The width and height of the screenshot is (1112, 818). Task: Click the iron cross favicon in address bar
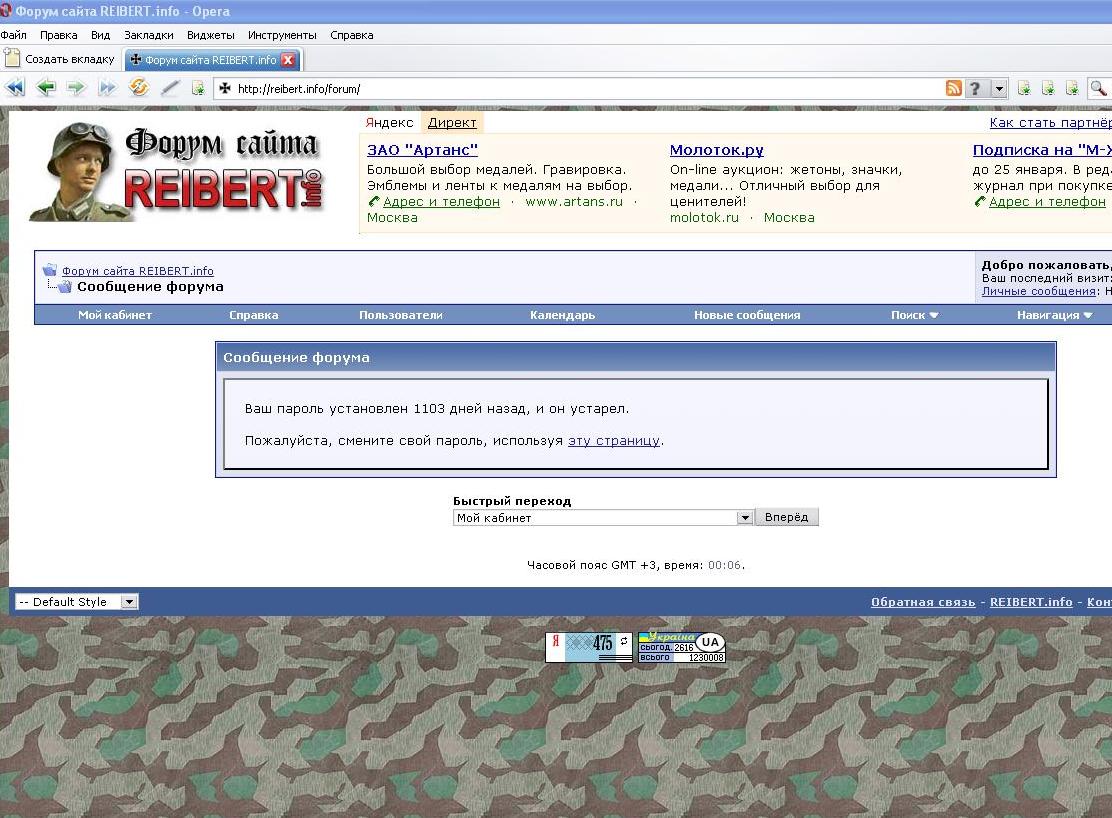pos(225,88)
